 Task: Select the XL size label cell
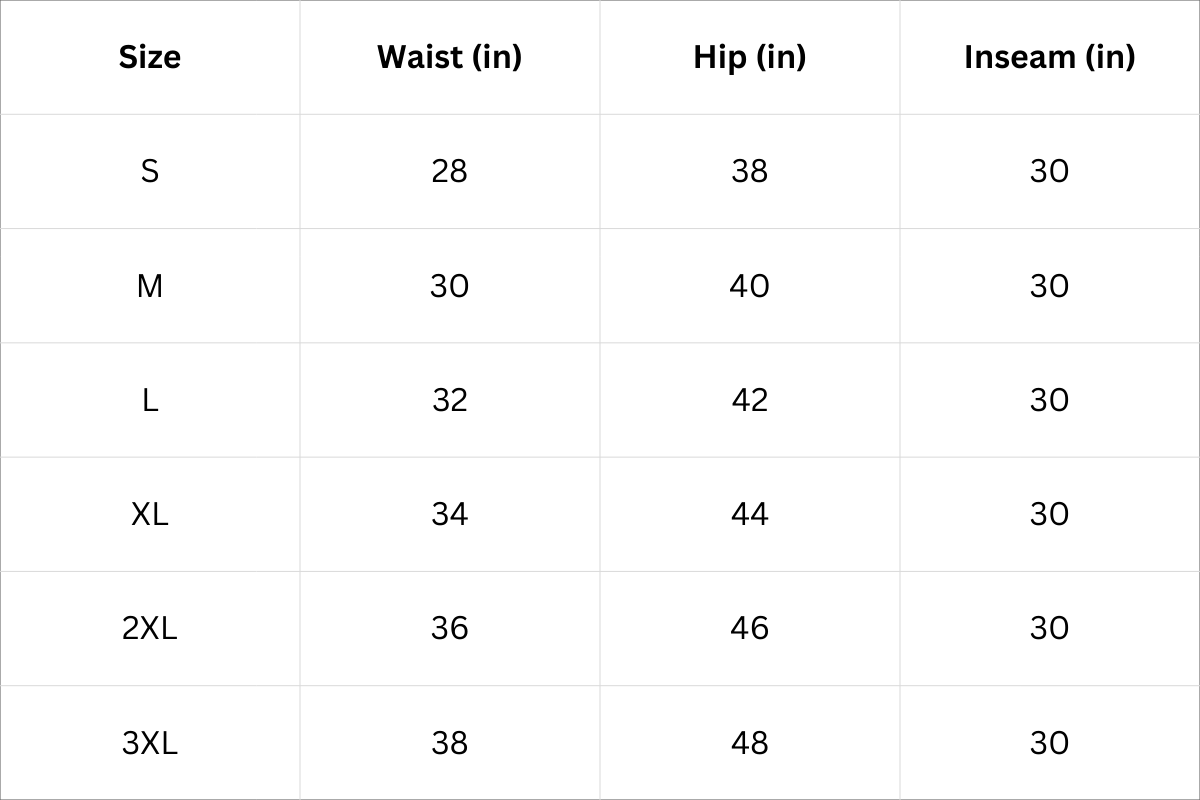[150, 514]
